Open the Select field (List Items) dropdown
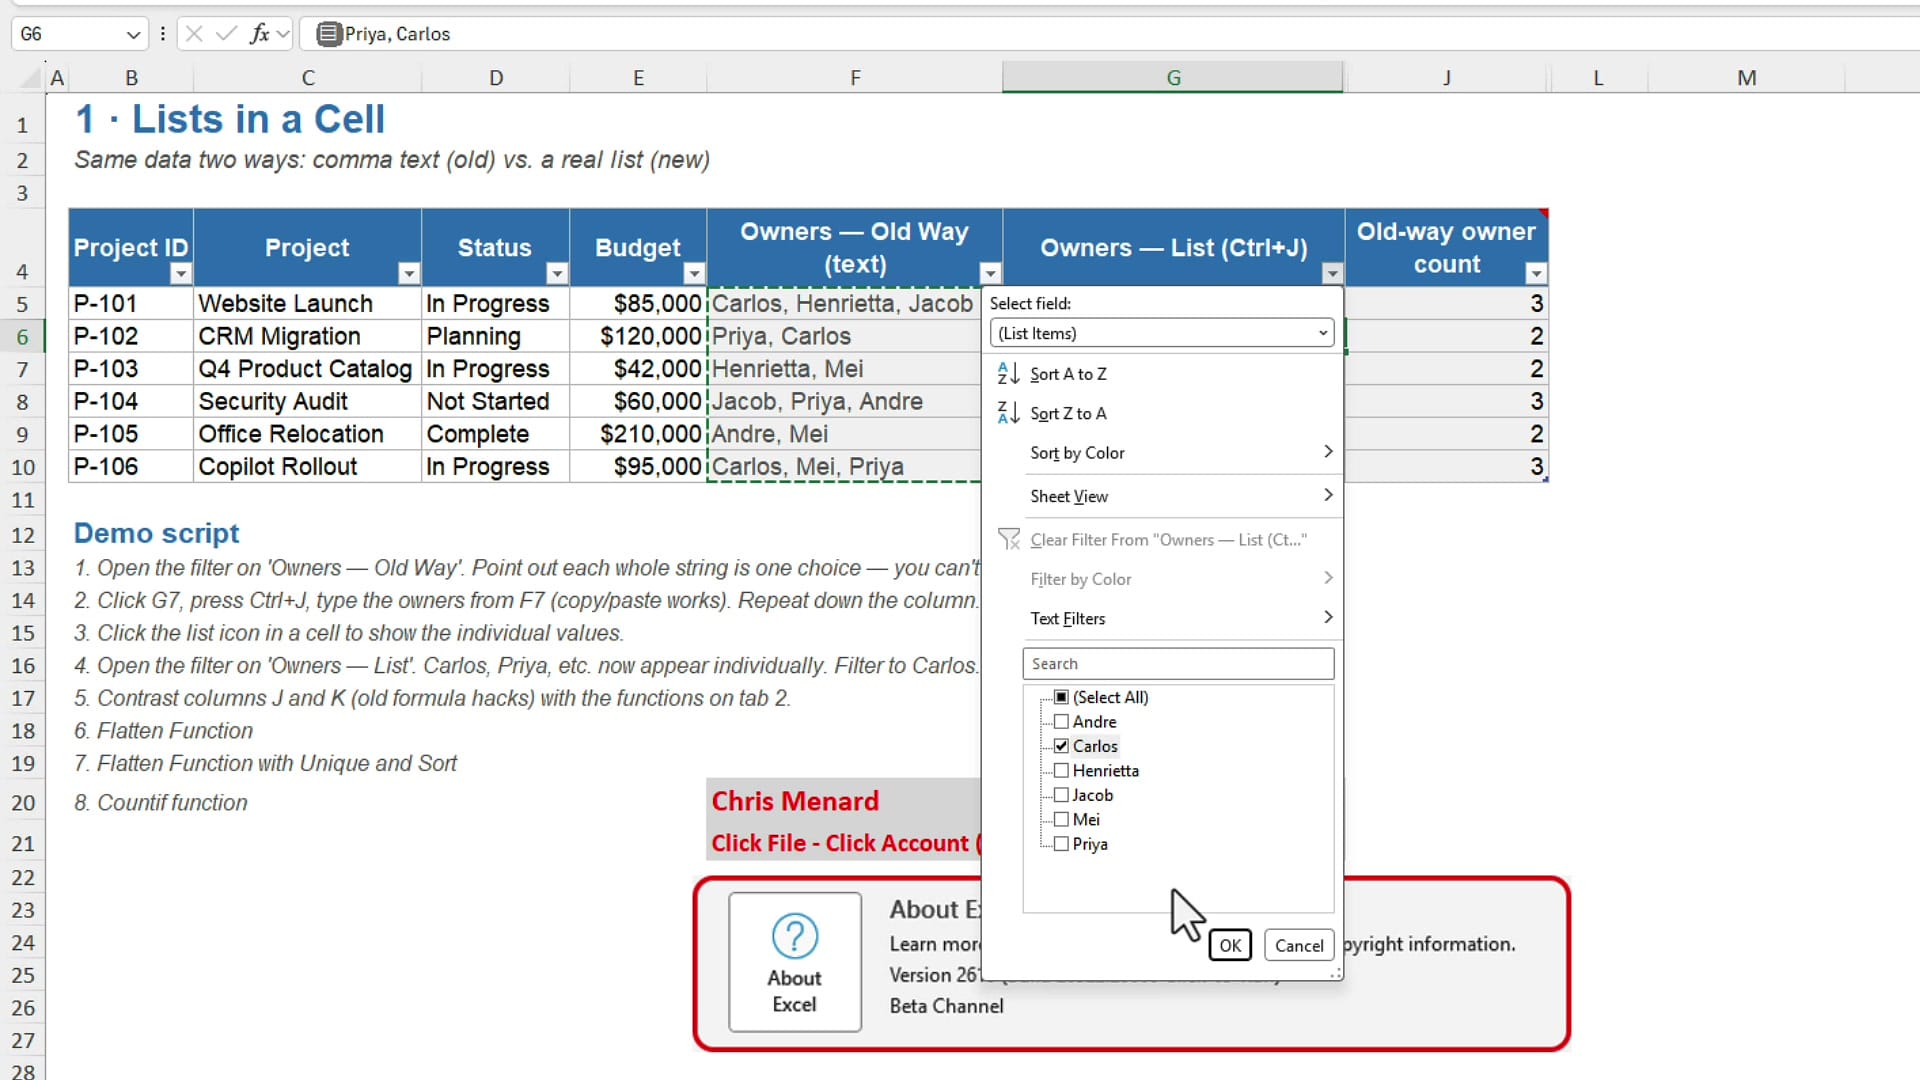The image size is (1920, 1080). (x=1162, y=333)
